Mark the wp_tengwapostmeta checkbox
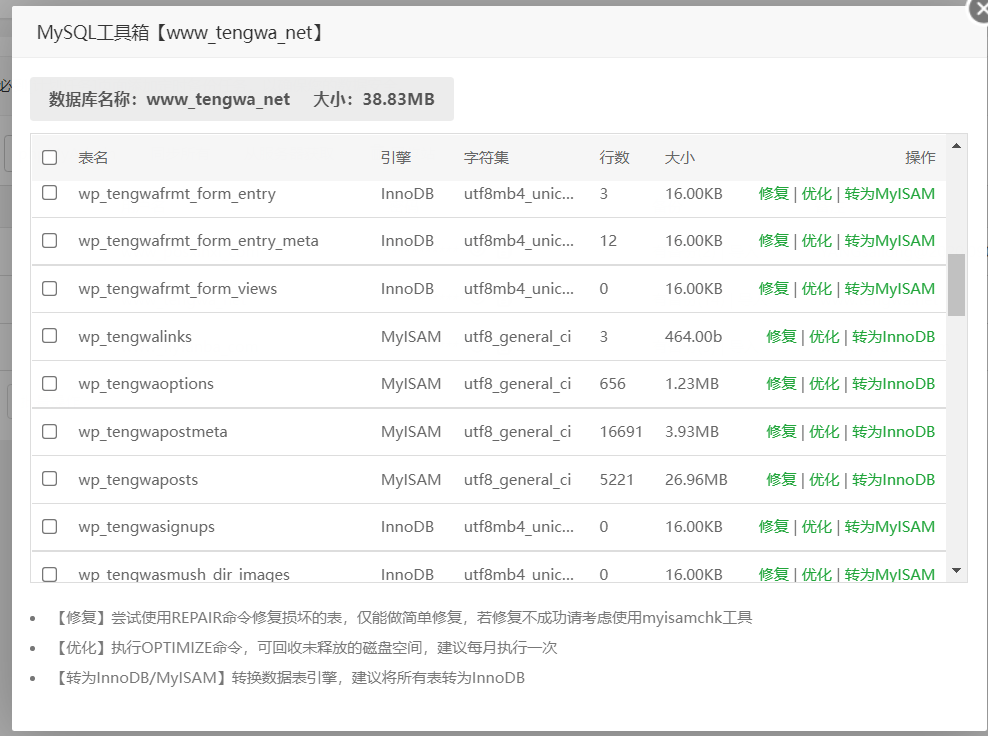 (49, 431)
